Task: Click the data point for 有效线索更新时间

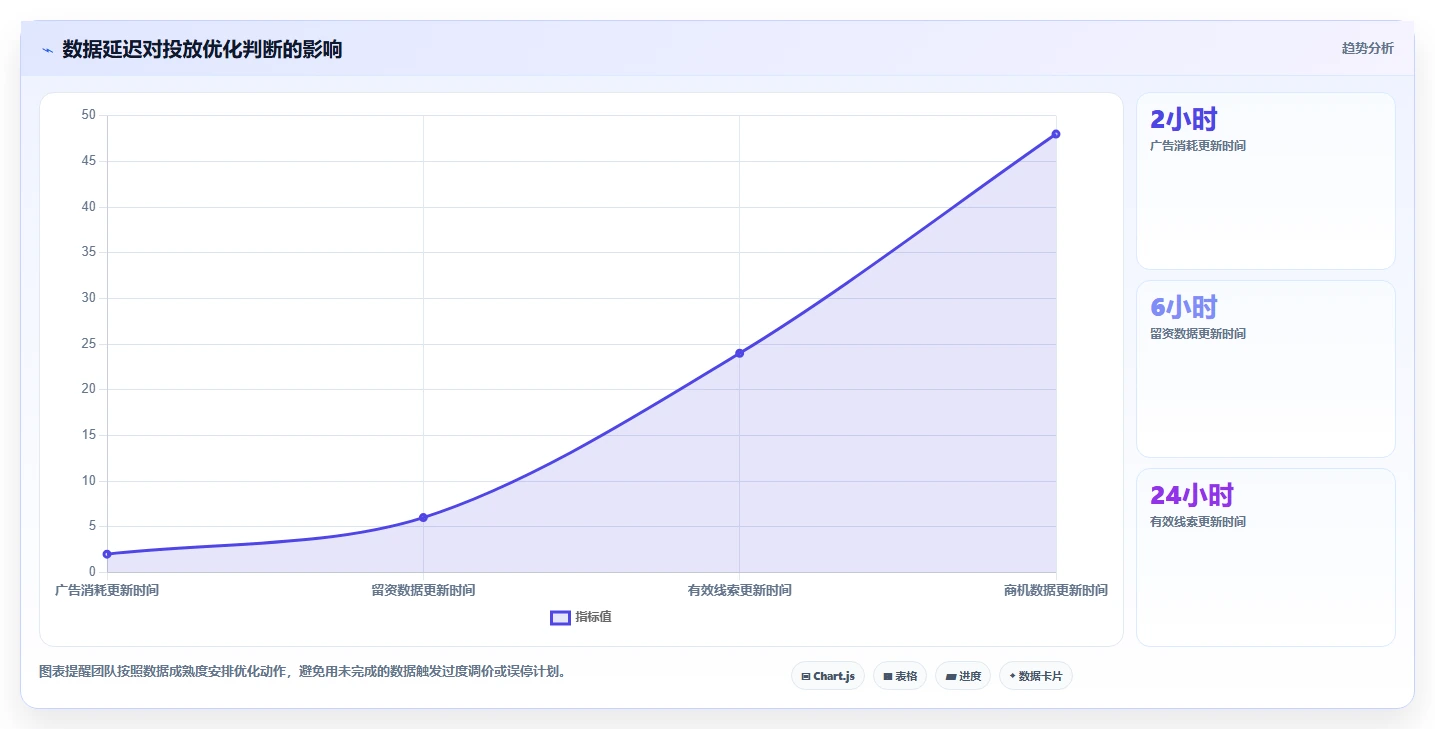Action: 739,353
